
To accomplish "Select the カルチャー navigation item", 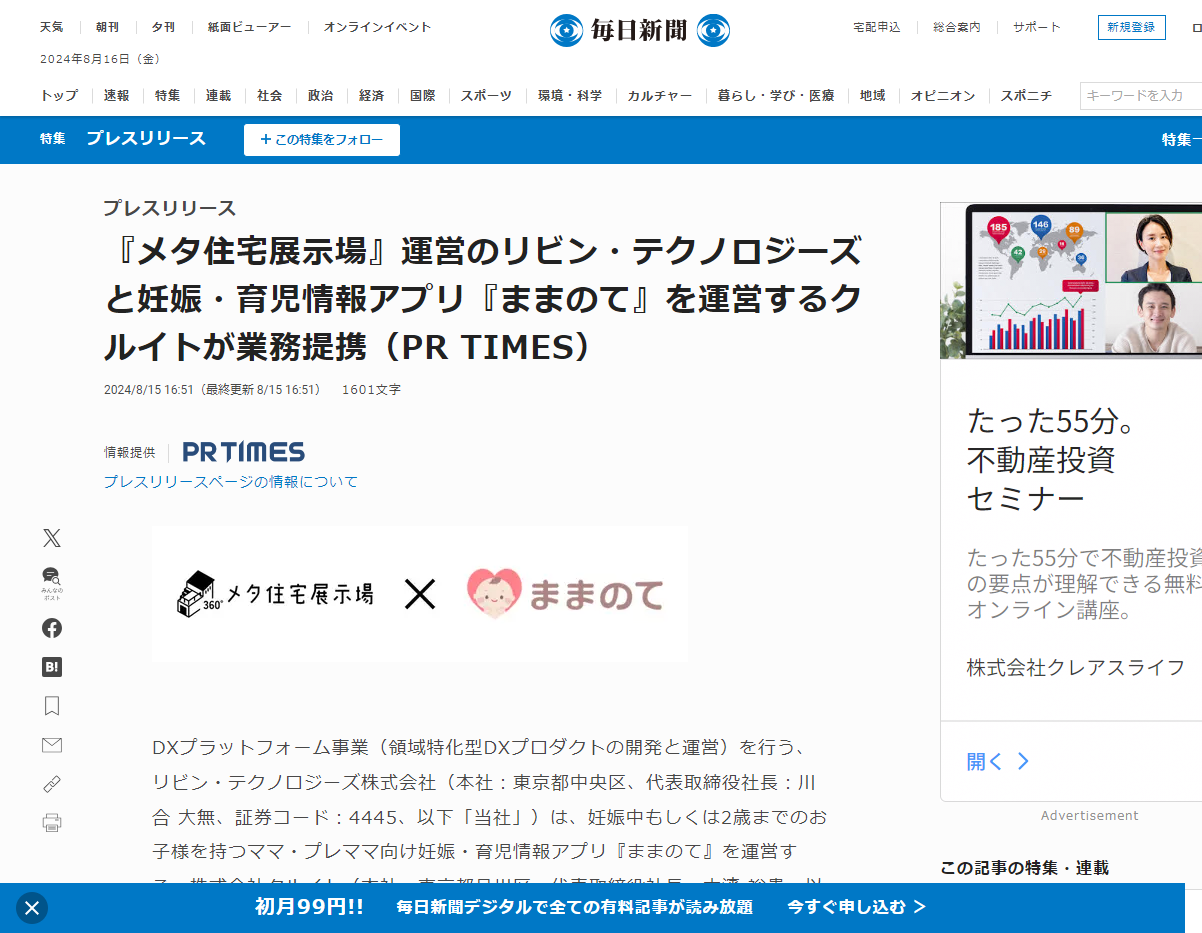I will [660, 96].
